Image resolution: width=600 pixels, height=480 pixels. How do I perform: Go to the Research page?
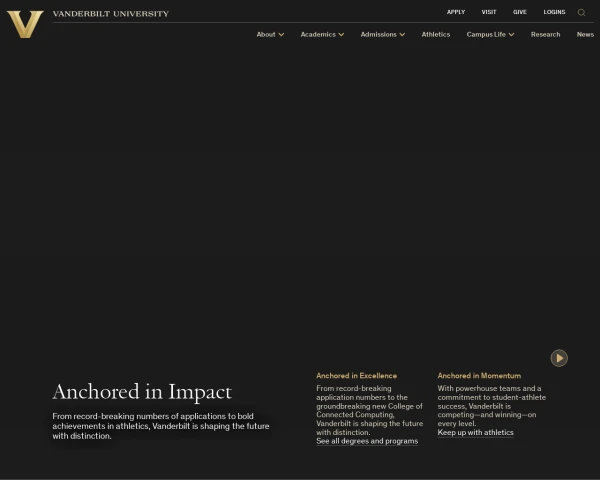pos(545,34)
